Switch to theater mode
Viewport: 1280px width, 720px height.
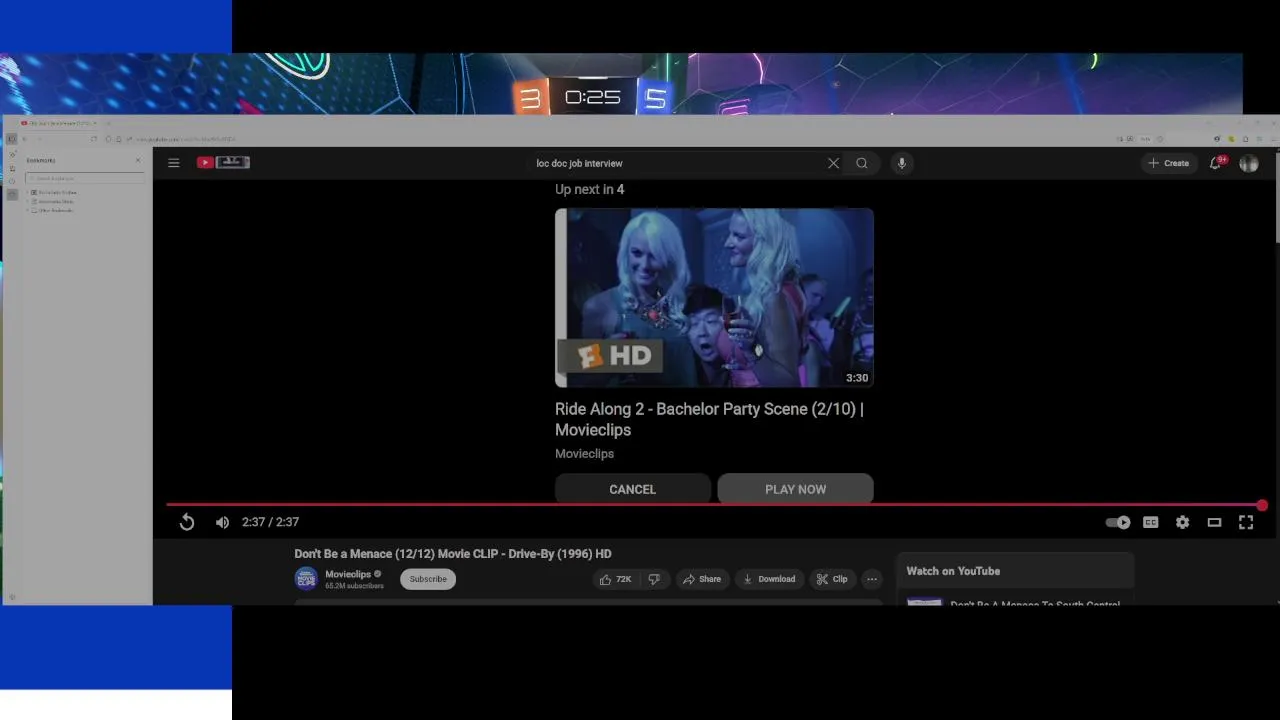pos(1214,522)
